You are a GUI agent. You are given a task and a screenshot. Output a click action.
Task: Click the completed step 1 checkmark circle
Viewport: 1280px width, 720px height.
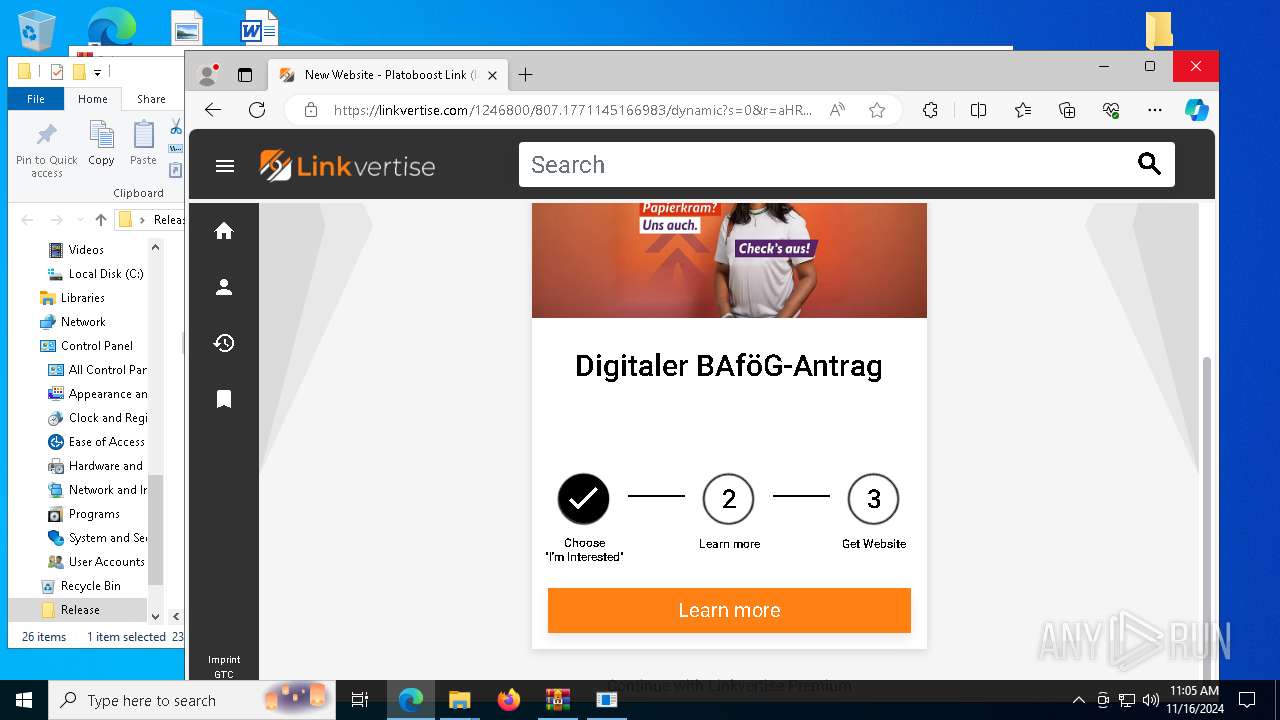[583, 499]
